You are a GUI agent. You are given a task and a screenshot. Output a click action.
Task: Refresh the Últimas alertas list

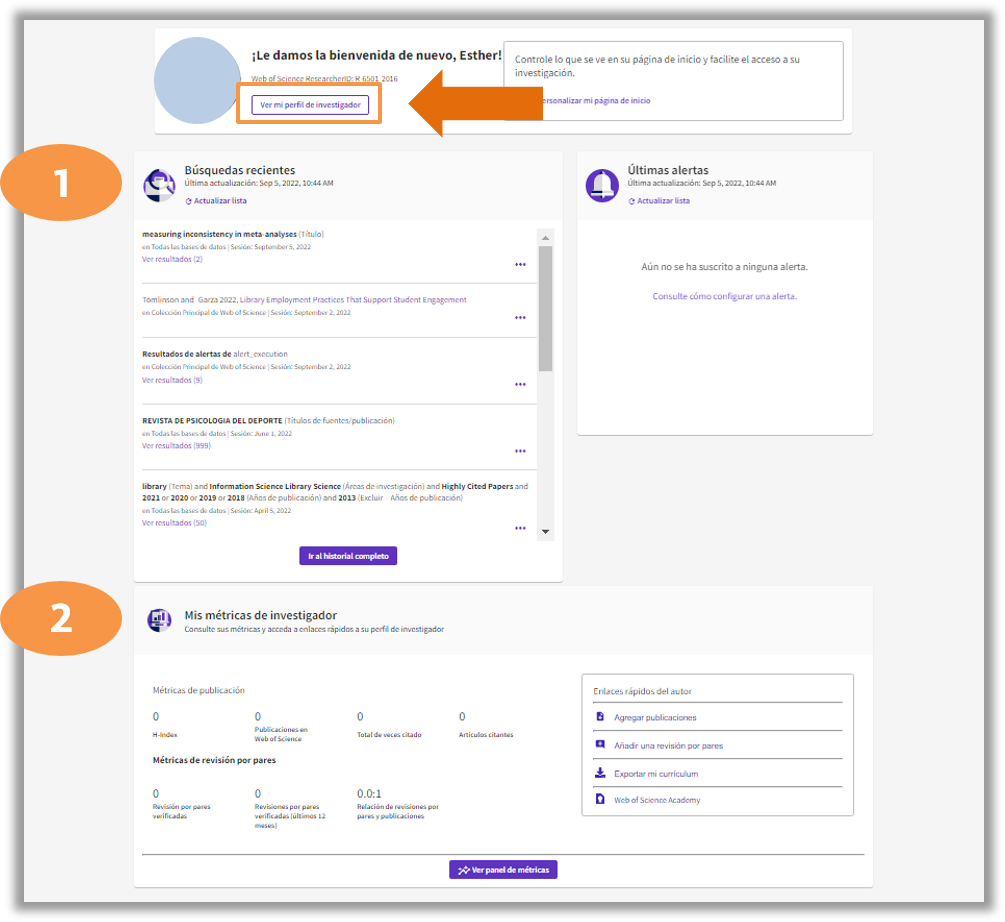coord(659,201)
